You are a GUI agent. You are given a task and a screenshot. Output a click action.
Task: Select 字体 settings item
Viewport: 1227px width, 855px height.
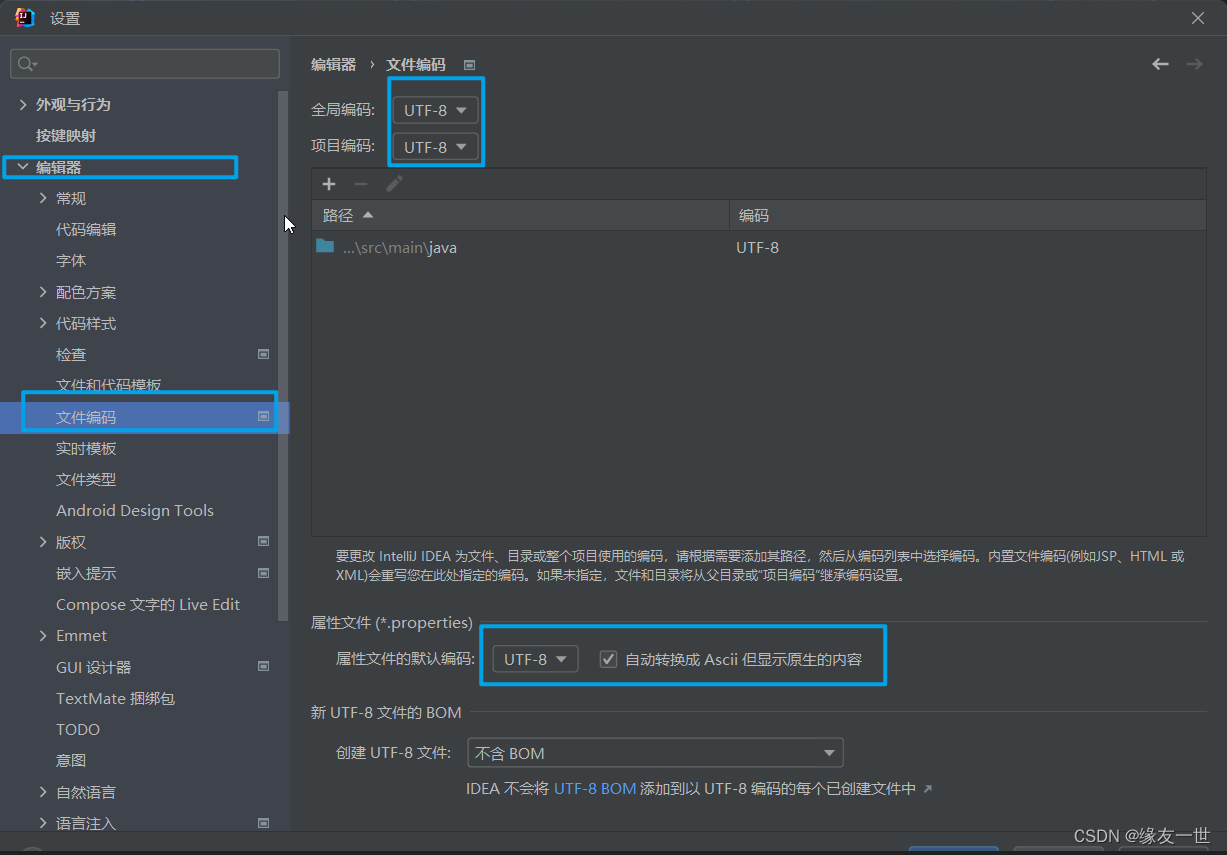click(x=71, y=260)
